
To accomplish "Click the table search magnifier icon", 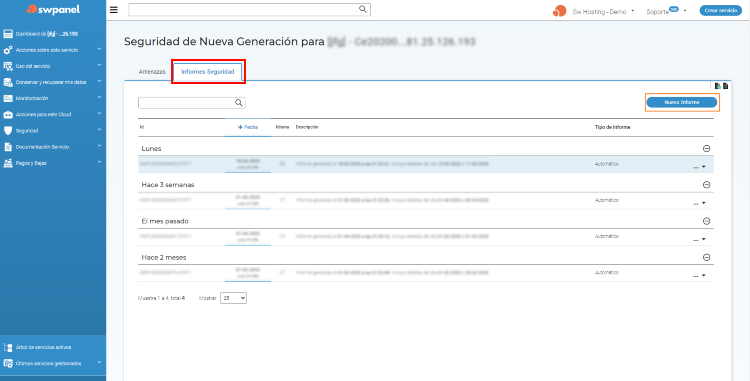I will click(238, 103).
